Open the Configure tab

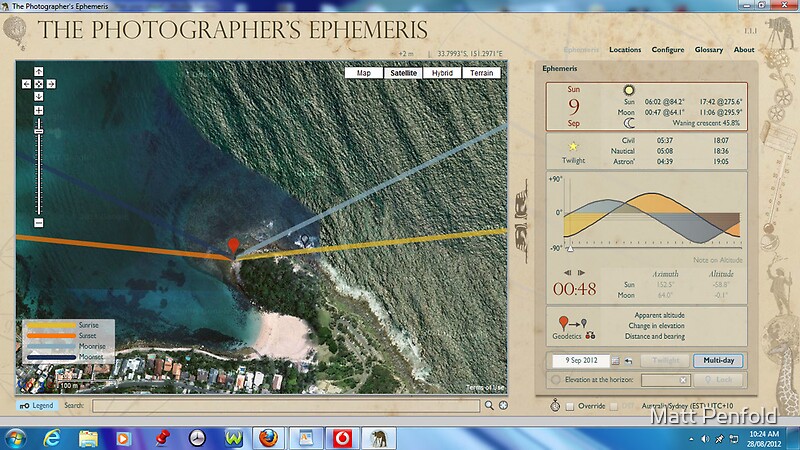[x=668, y=49]
